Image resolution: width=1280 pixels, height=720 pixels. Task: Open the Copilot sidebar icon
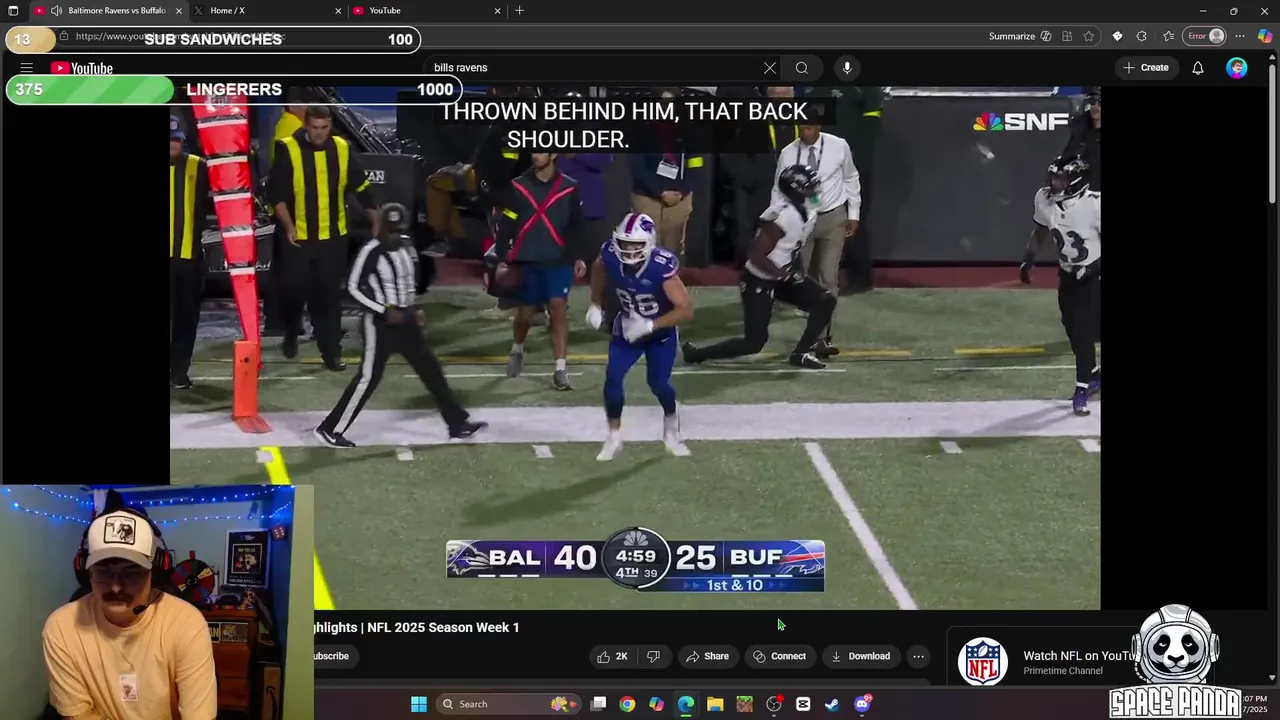tap(1265, 36)
